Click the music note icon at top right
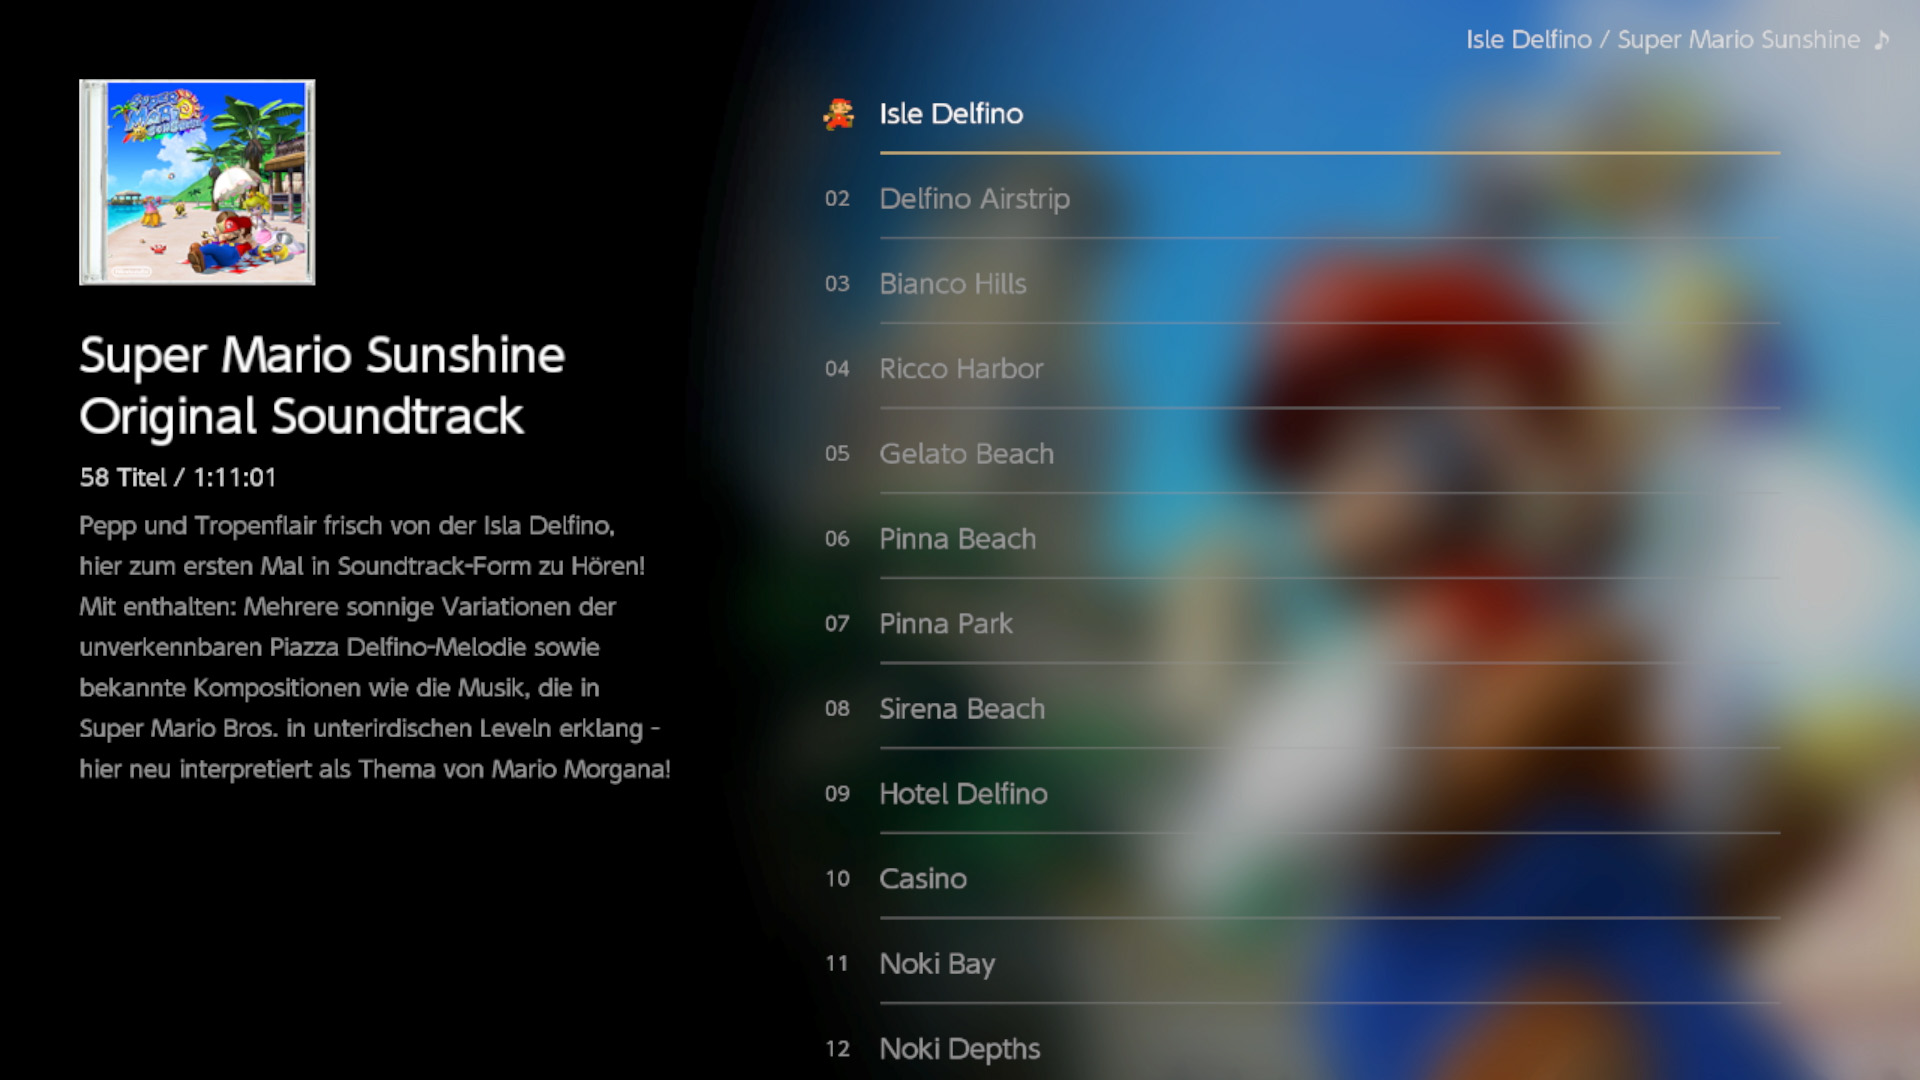 click(x=1882, y=40)
